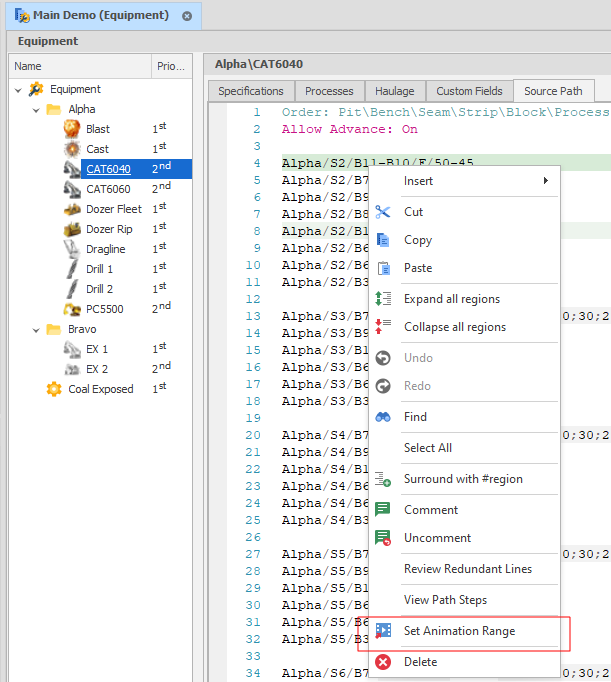Select CAT6040 in the equipment tree
This screenshot has width=611, height=682.
click(108, 169)
